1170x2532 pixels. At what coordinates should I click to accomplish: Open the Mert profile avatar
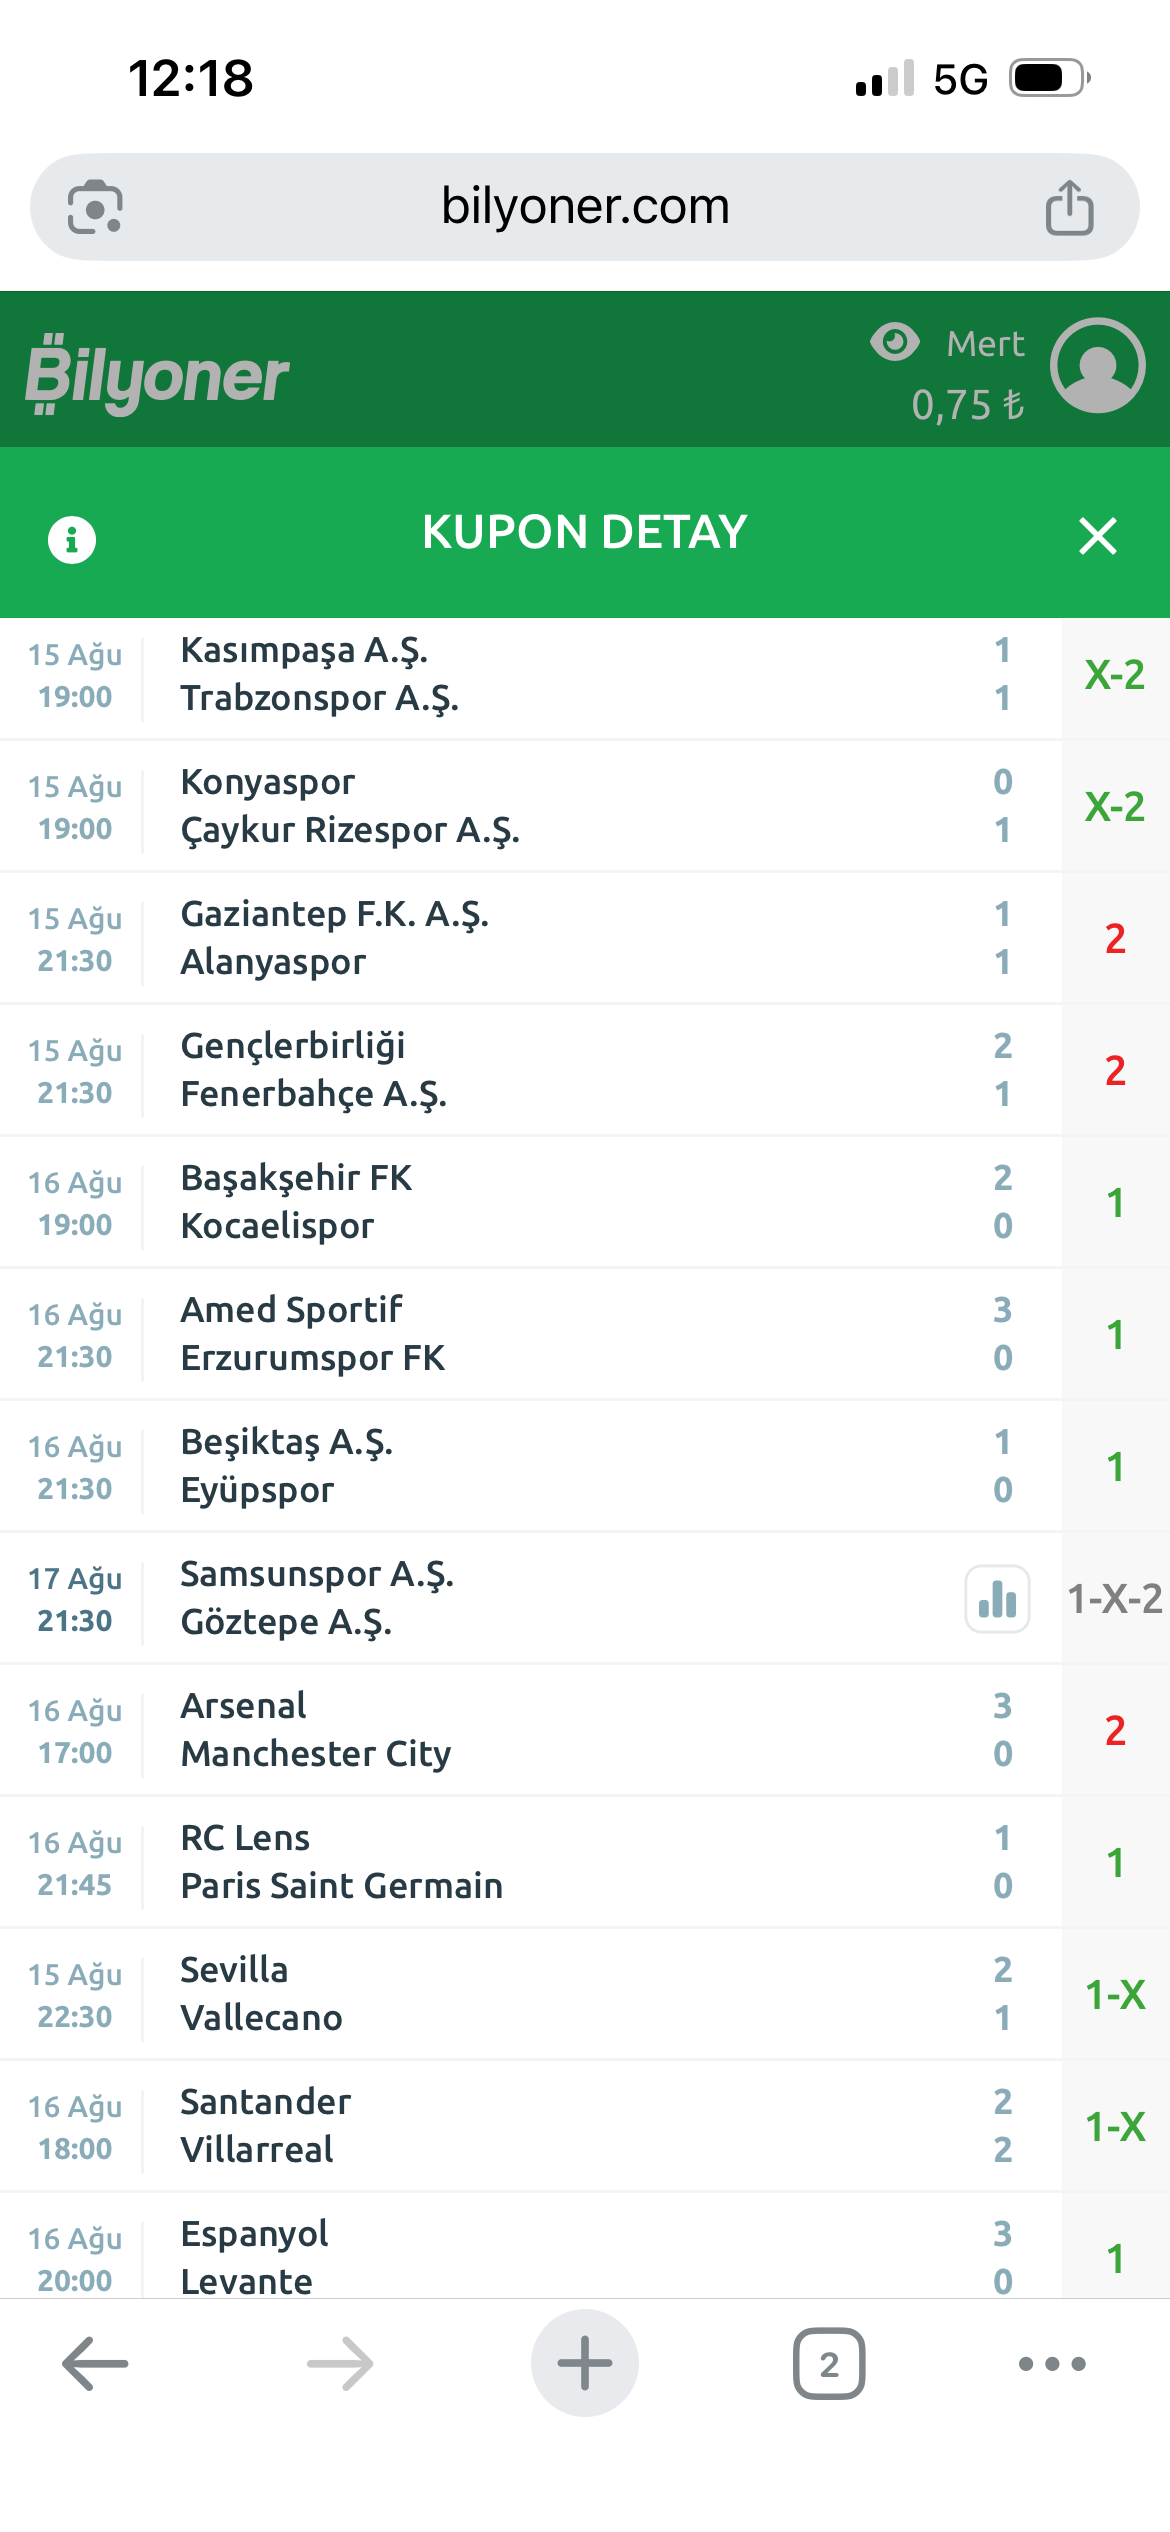(1098, 365)
